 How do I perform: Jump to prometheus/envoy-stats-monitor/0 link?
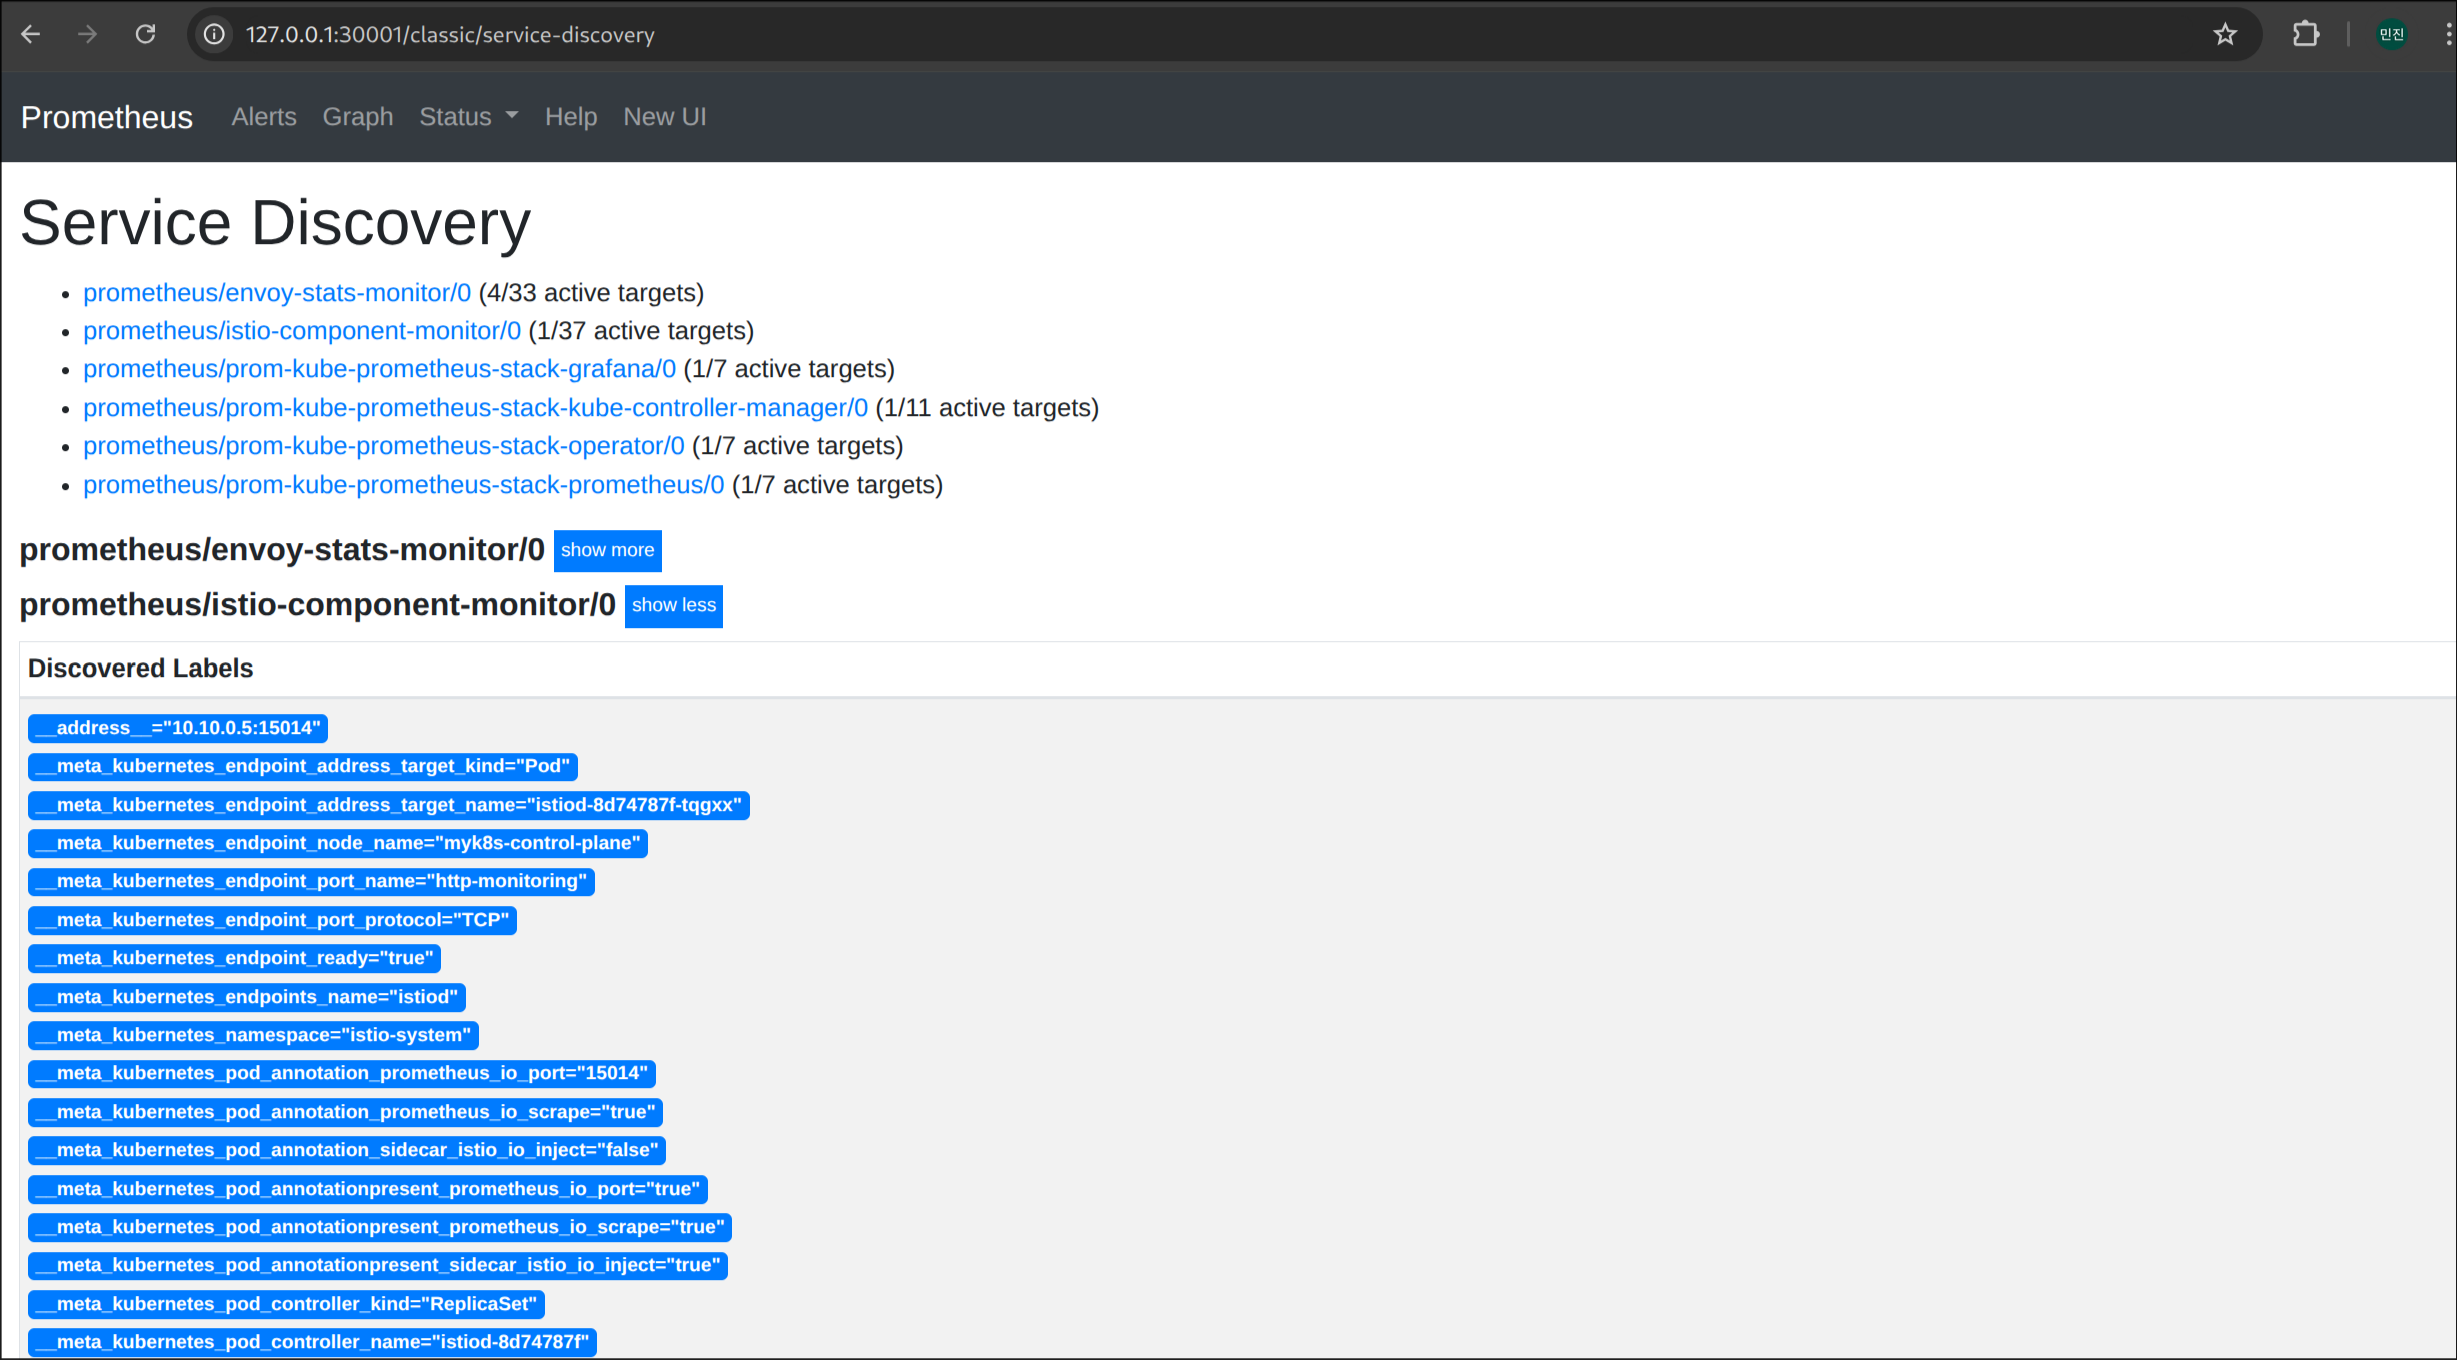coord(277,293)
